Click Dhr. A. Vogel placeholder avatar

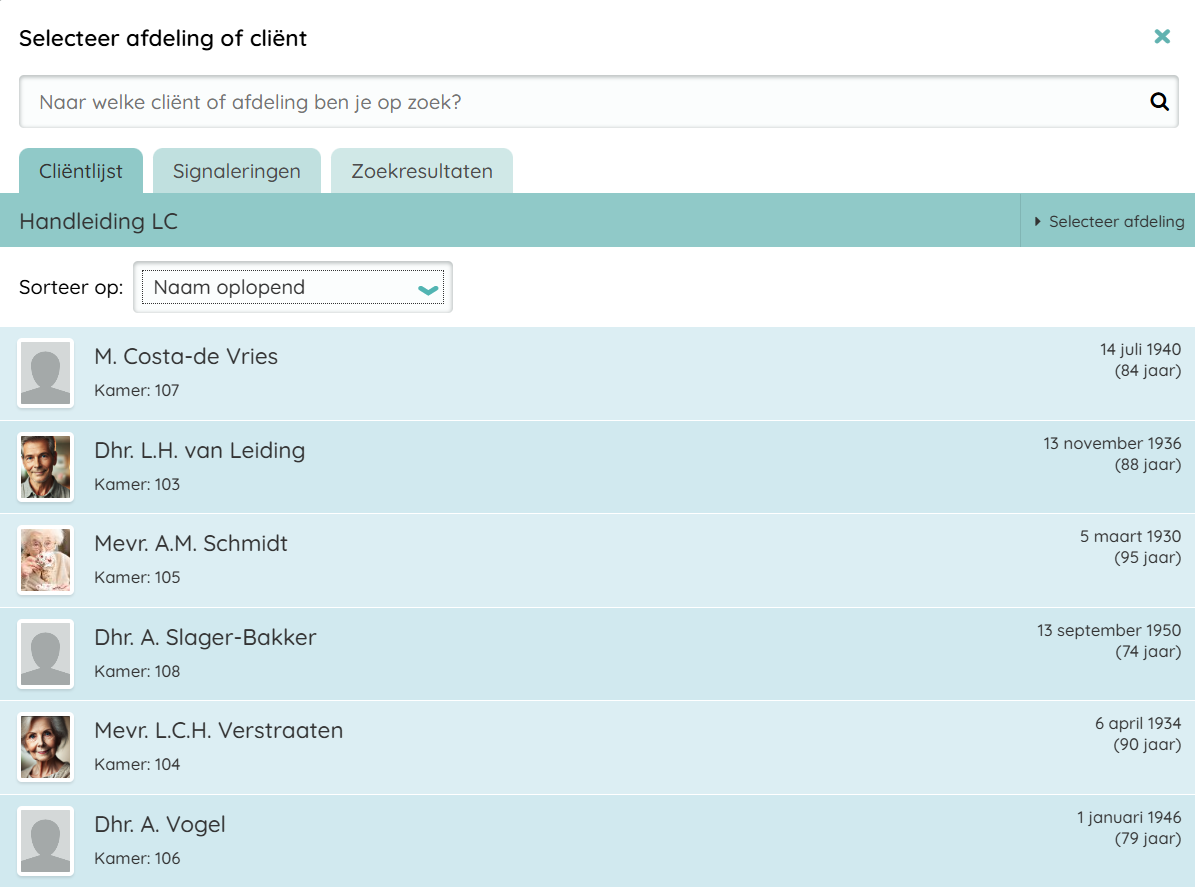46,841
